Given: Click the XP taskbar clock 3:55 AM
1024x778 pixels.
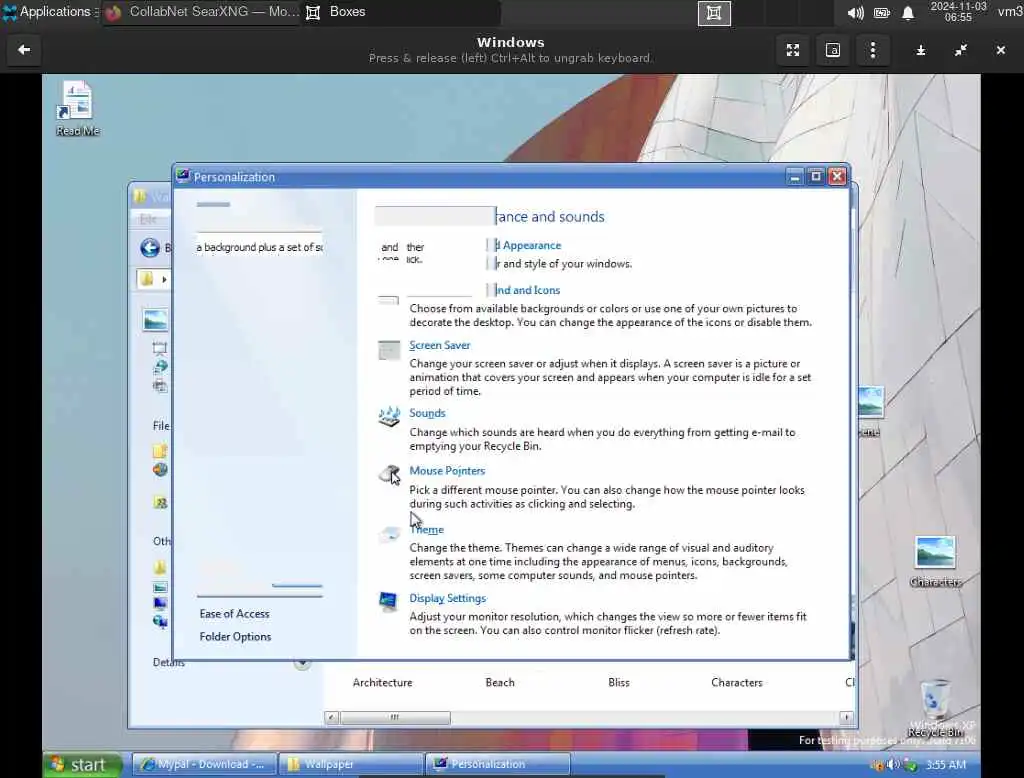Looking at the screenshot, I should [x=946, y=764].
